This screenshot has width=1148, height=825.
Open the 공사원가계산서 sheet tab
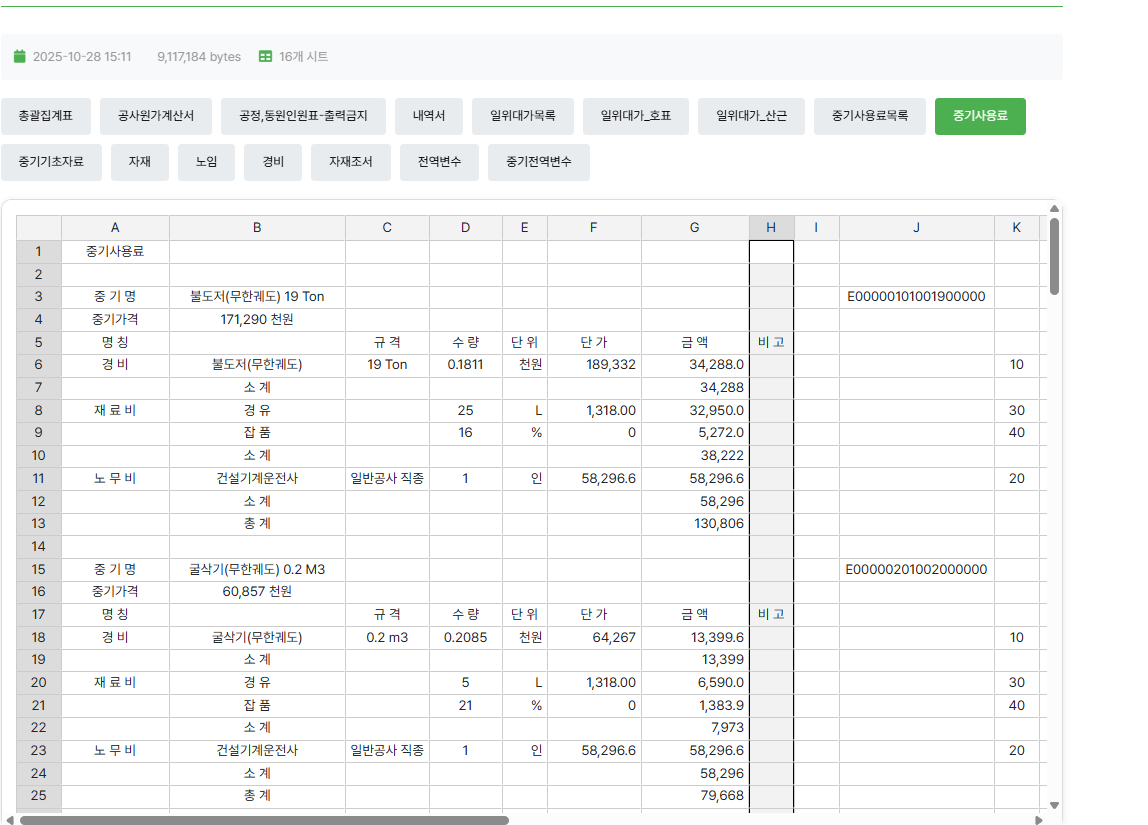(155, 116)
